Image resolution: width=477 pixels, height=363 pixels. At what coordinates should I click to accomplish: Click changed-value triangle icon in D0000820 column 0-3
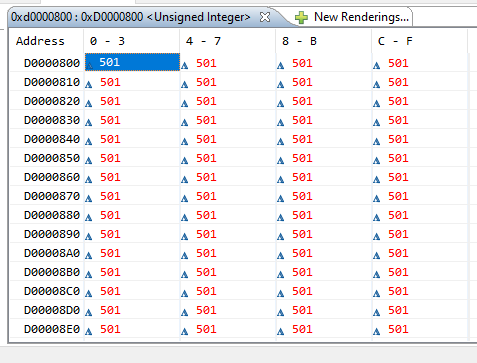click(x=89, y=104)
